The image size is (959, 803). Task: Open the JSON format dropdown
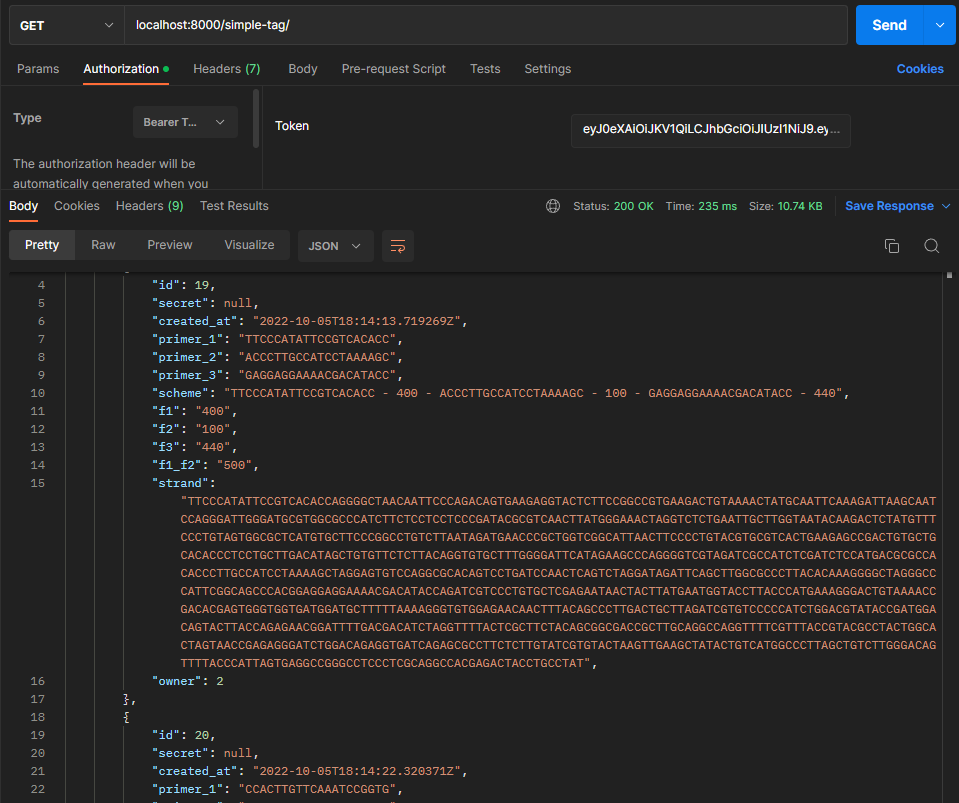pos(335,245)
